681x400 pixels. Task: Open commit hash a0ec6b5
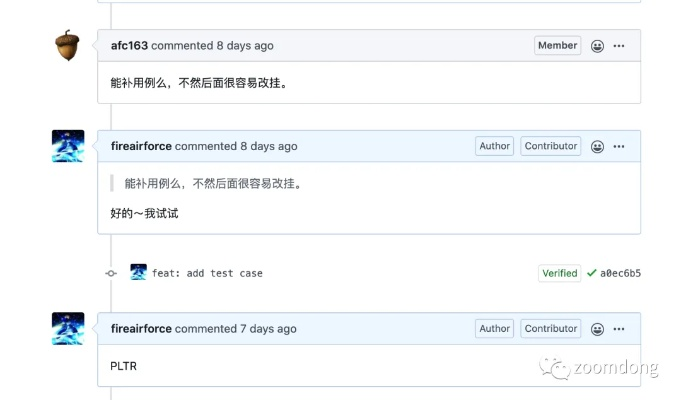coord(620,273)
